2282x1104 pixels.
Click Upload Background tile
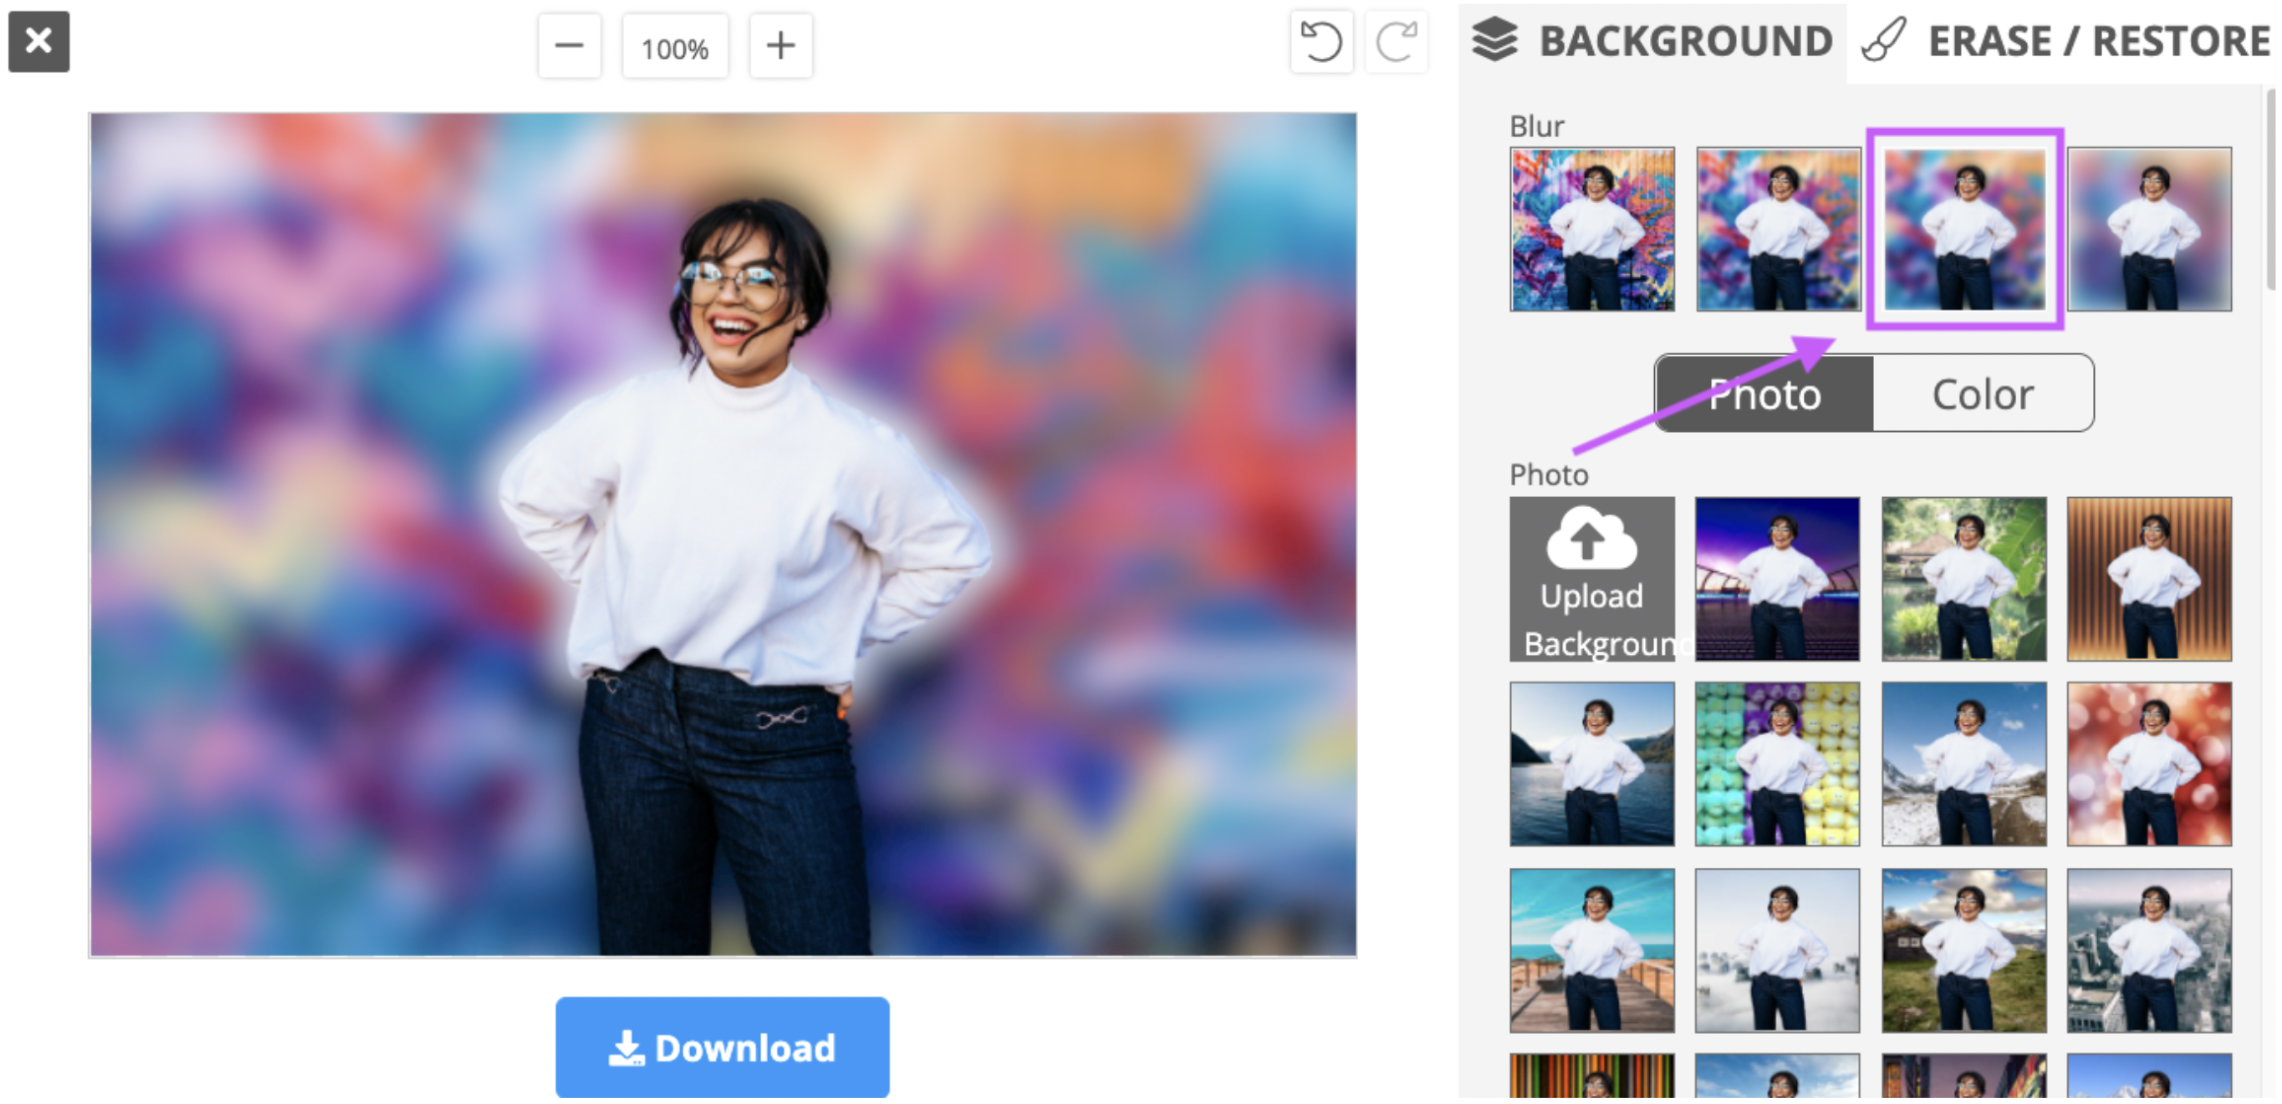pos(1592,579)
